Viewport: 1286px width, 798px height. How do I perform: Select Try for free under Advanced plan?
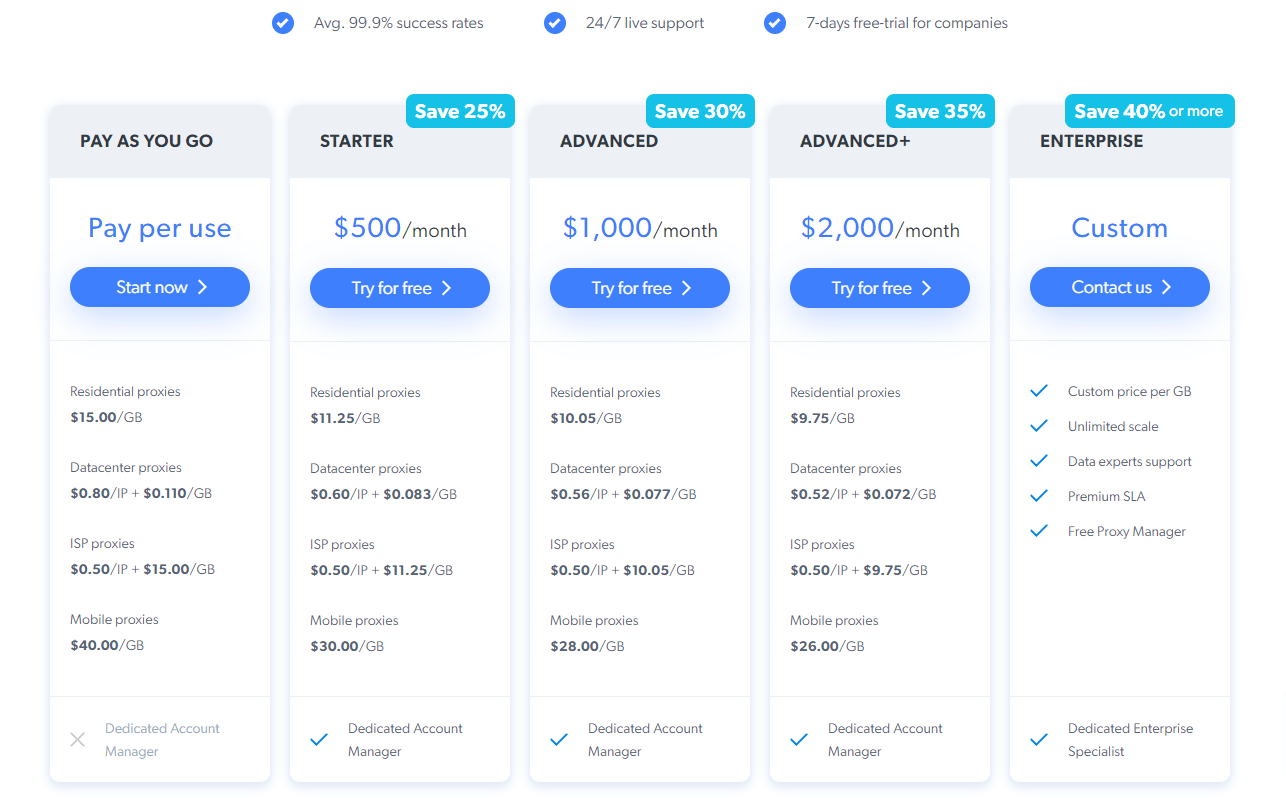(640, 288)
